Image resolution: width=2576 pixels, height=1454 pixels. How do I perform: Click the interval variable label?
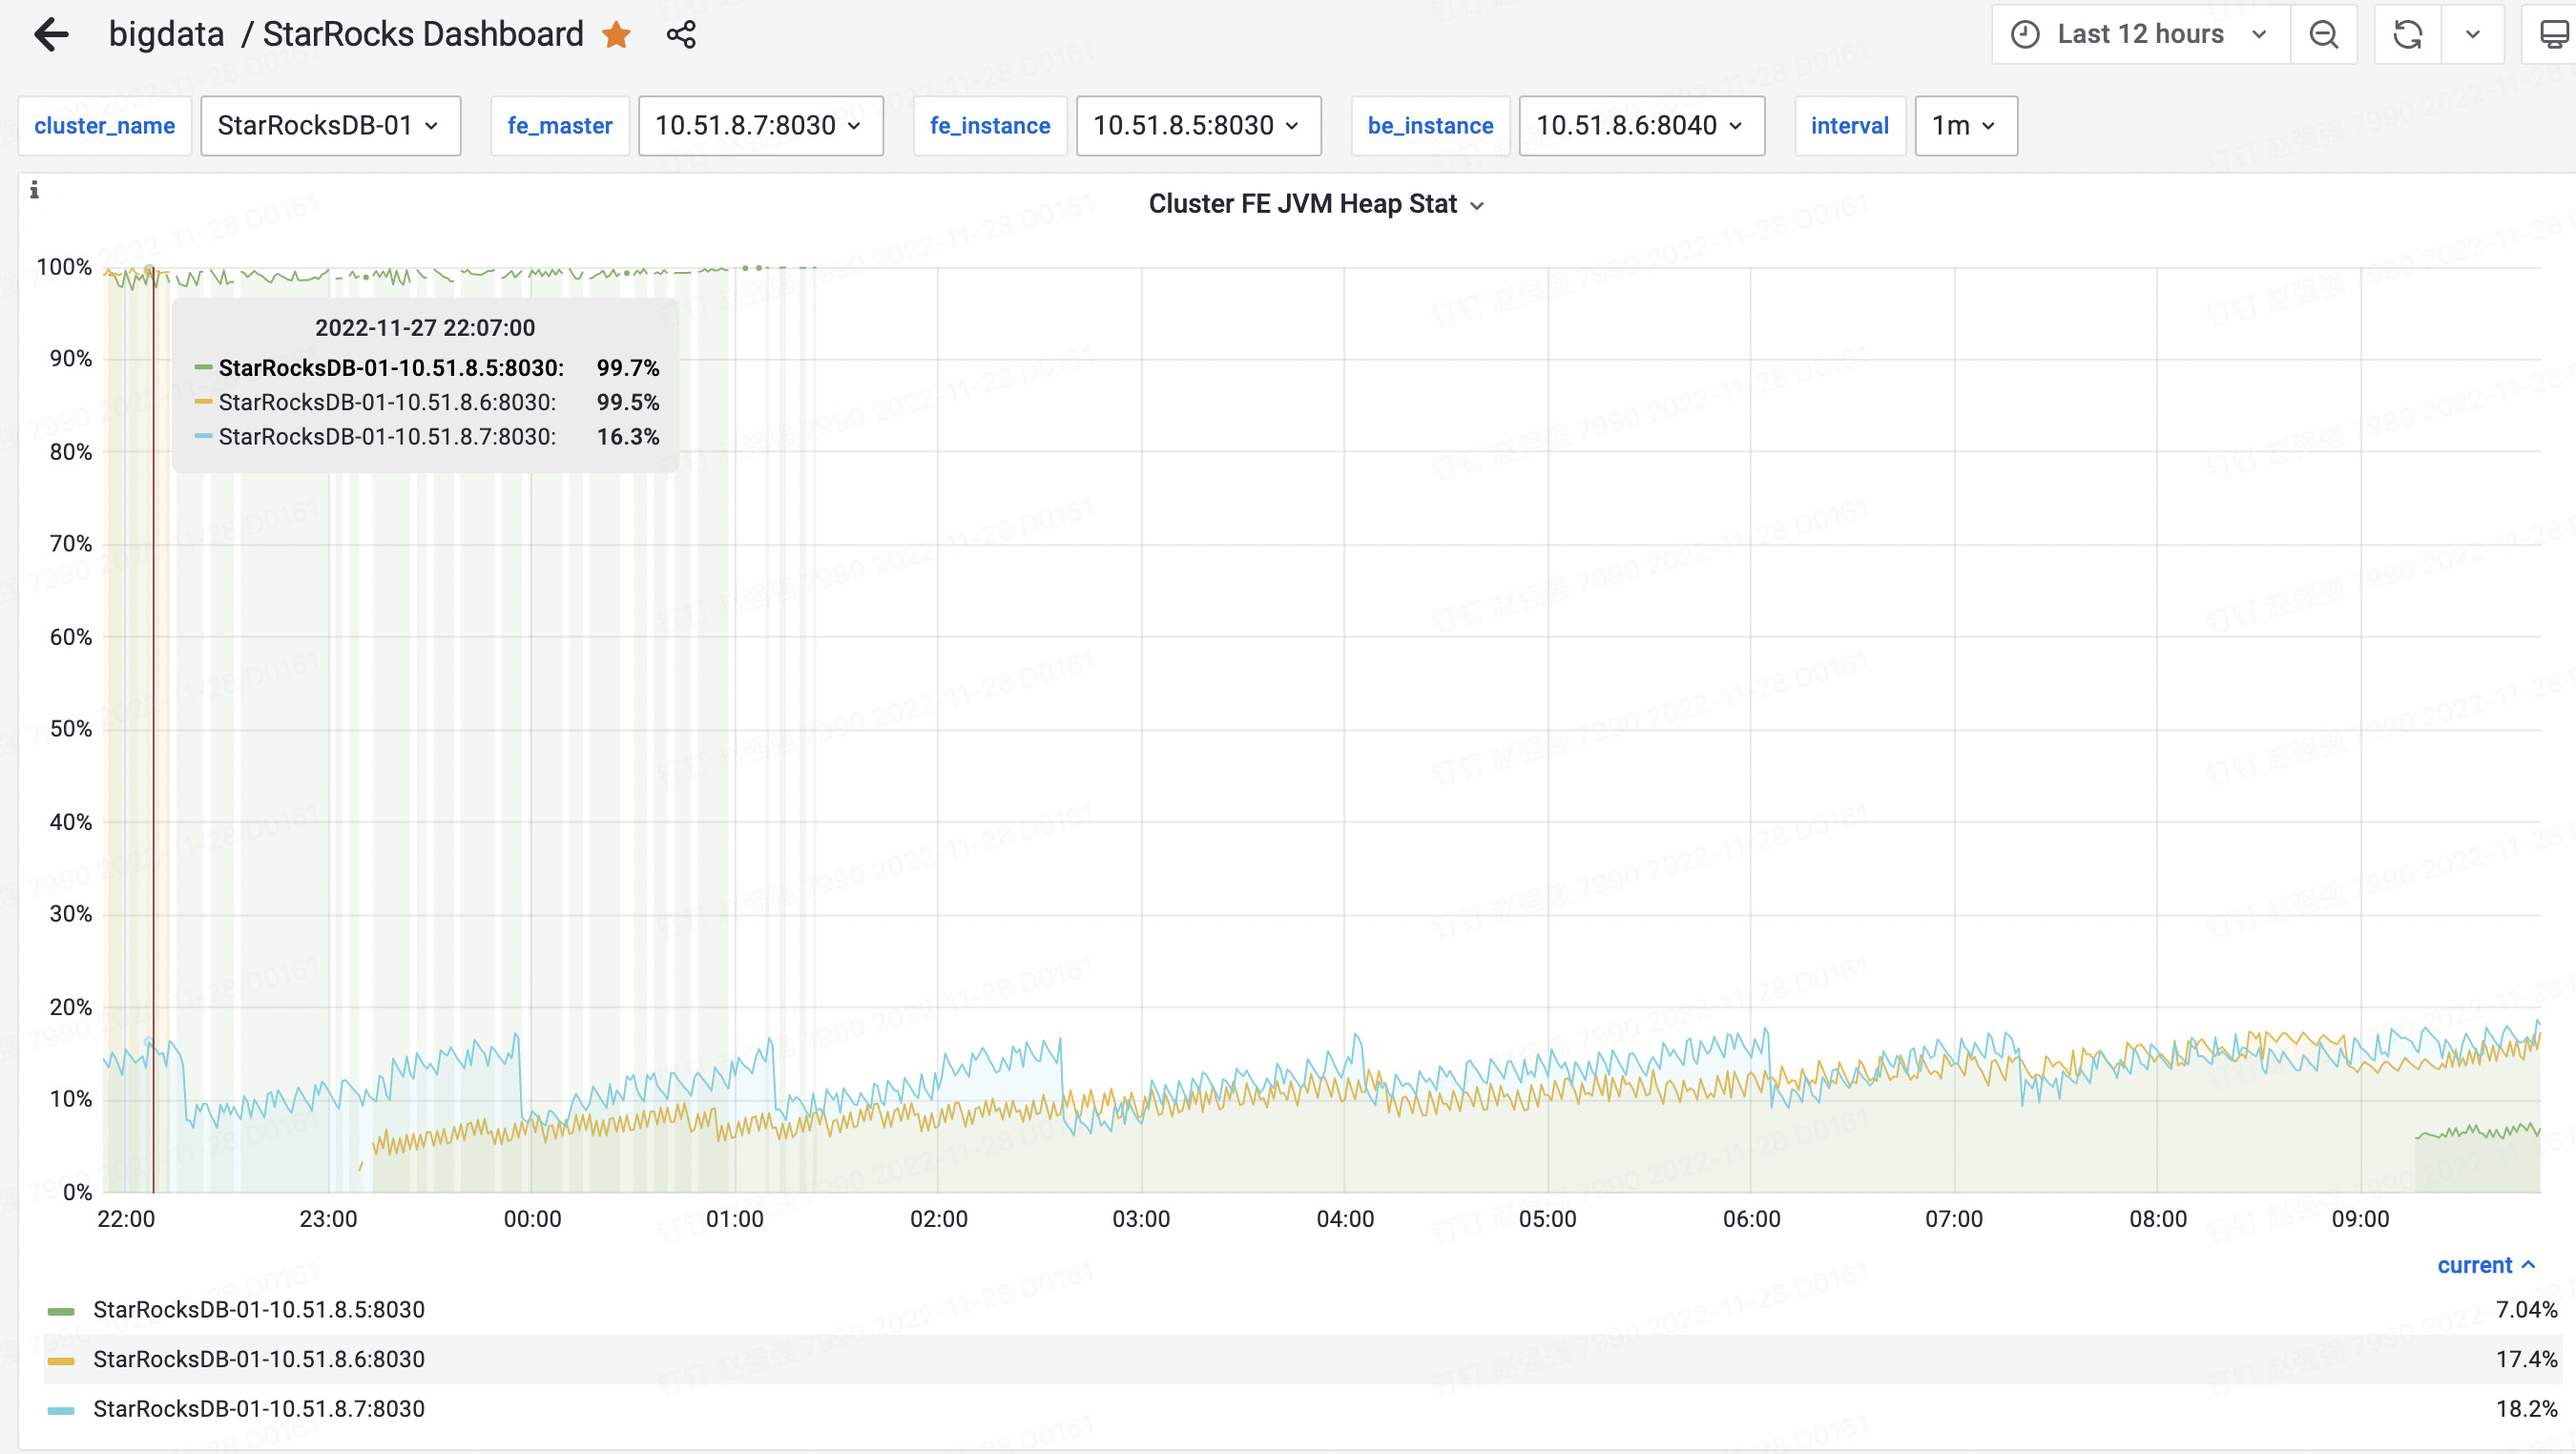coord(1850,126)
